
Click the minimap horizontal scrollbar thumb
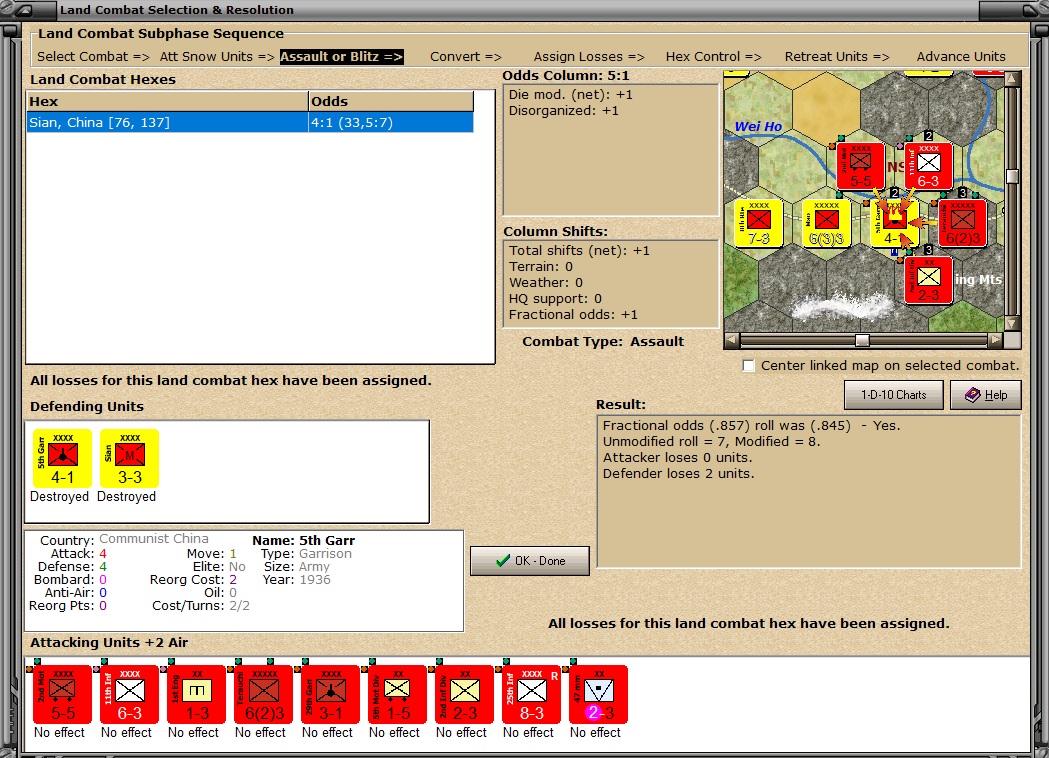(862, 340)
